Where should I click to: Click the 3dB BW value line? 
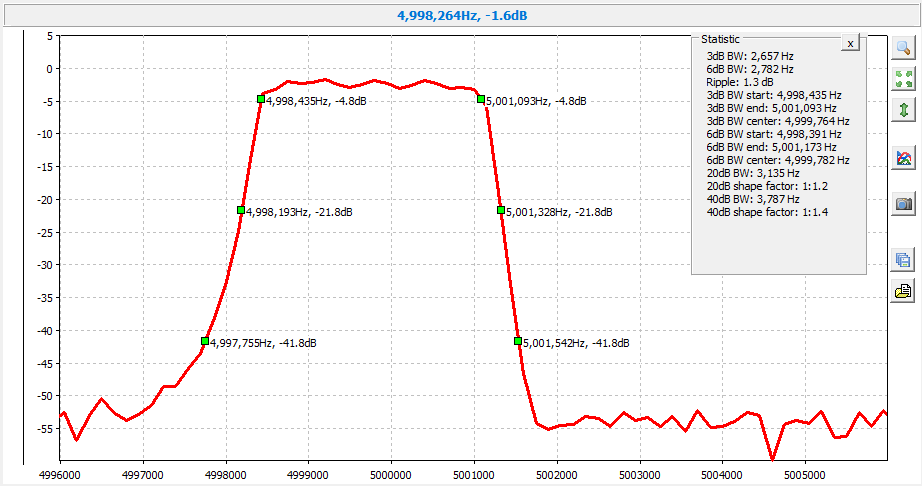coord(750,56)
